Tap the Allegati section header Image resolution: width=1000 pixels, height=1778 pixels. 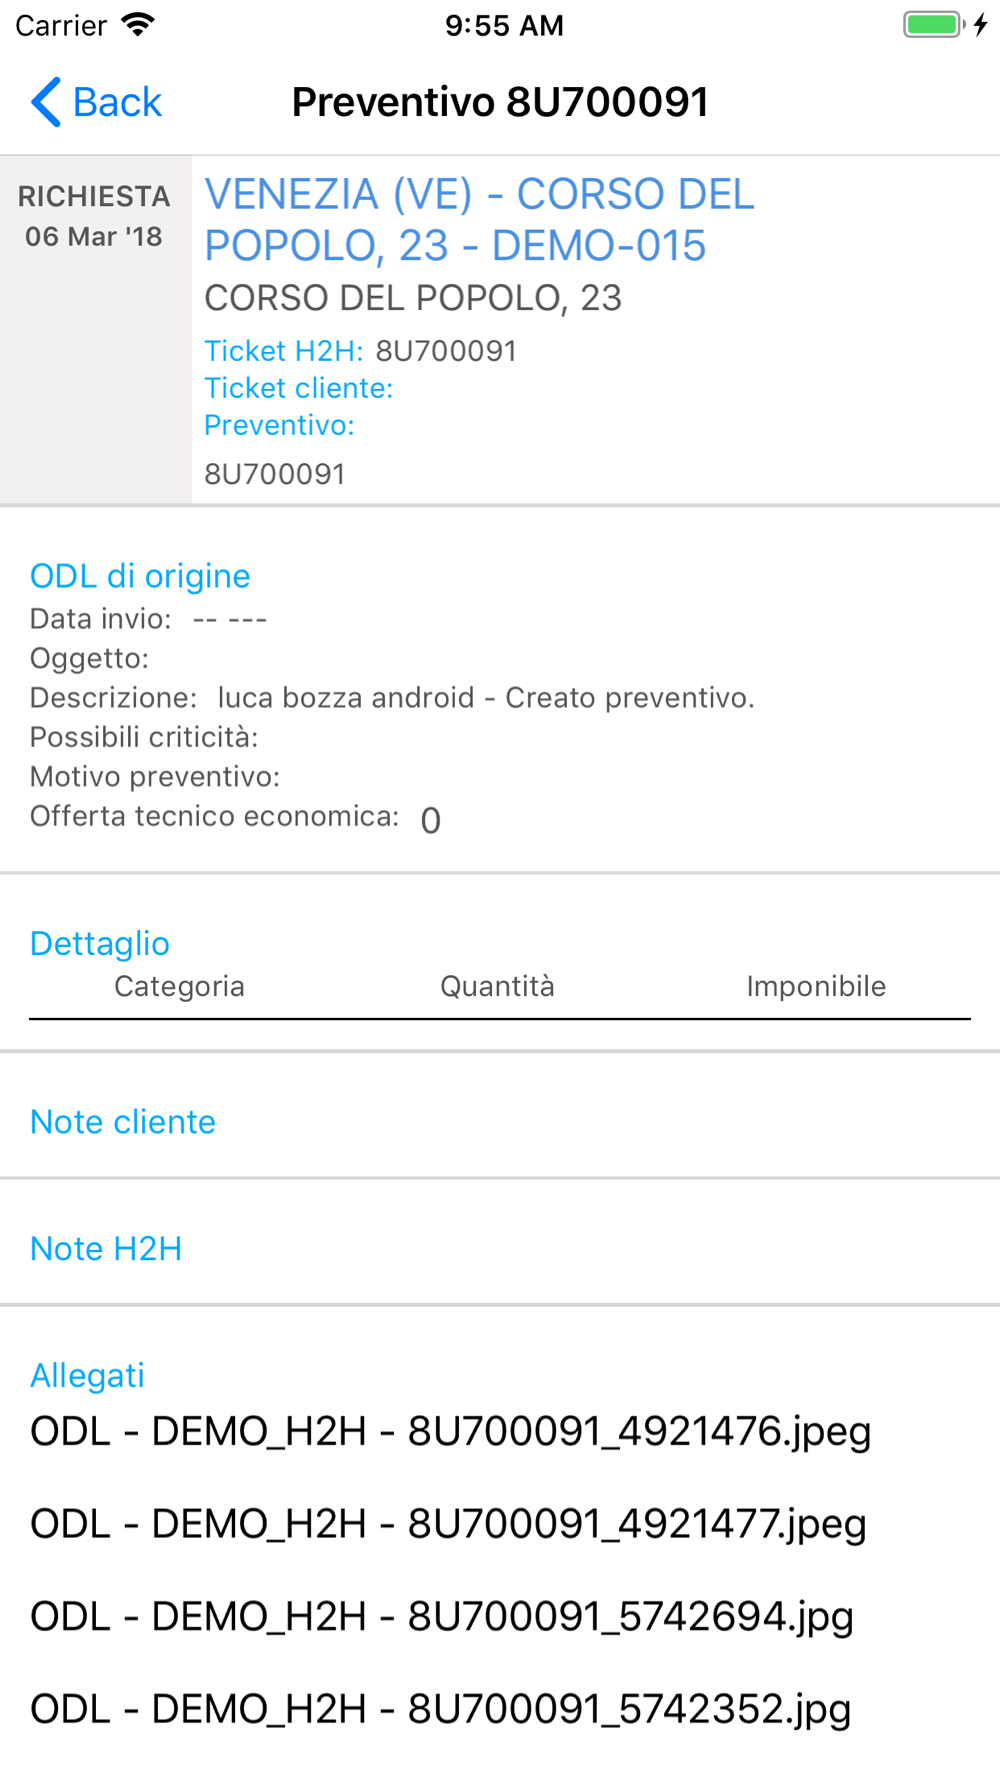coord(87,1376)
